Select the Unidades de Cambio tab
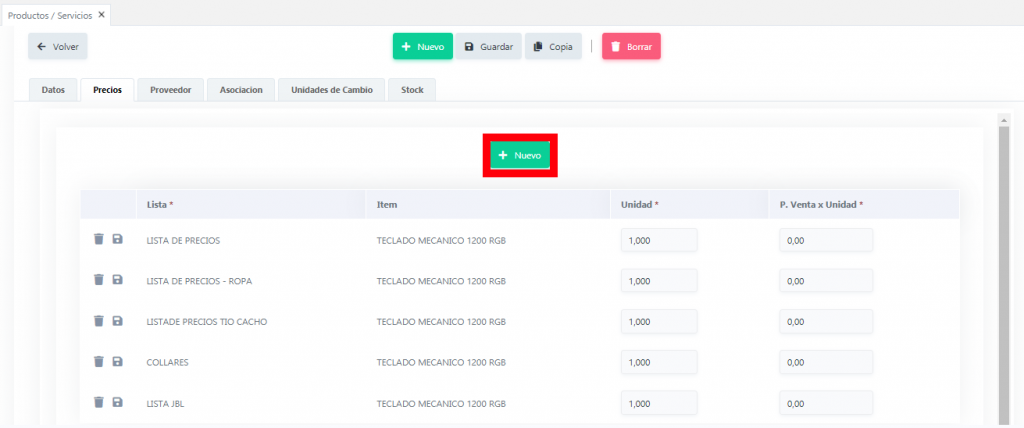 coord(330,90)
